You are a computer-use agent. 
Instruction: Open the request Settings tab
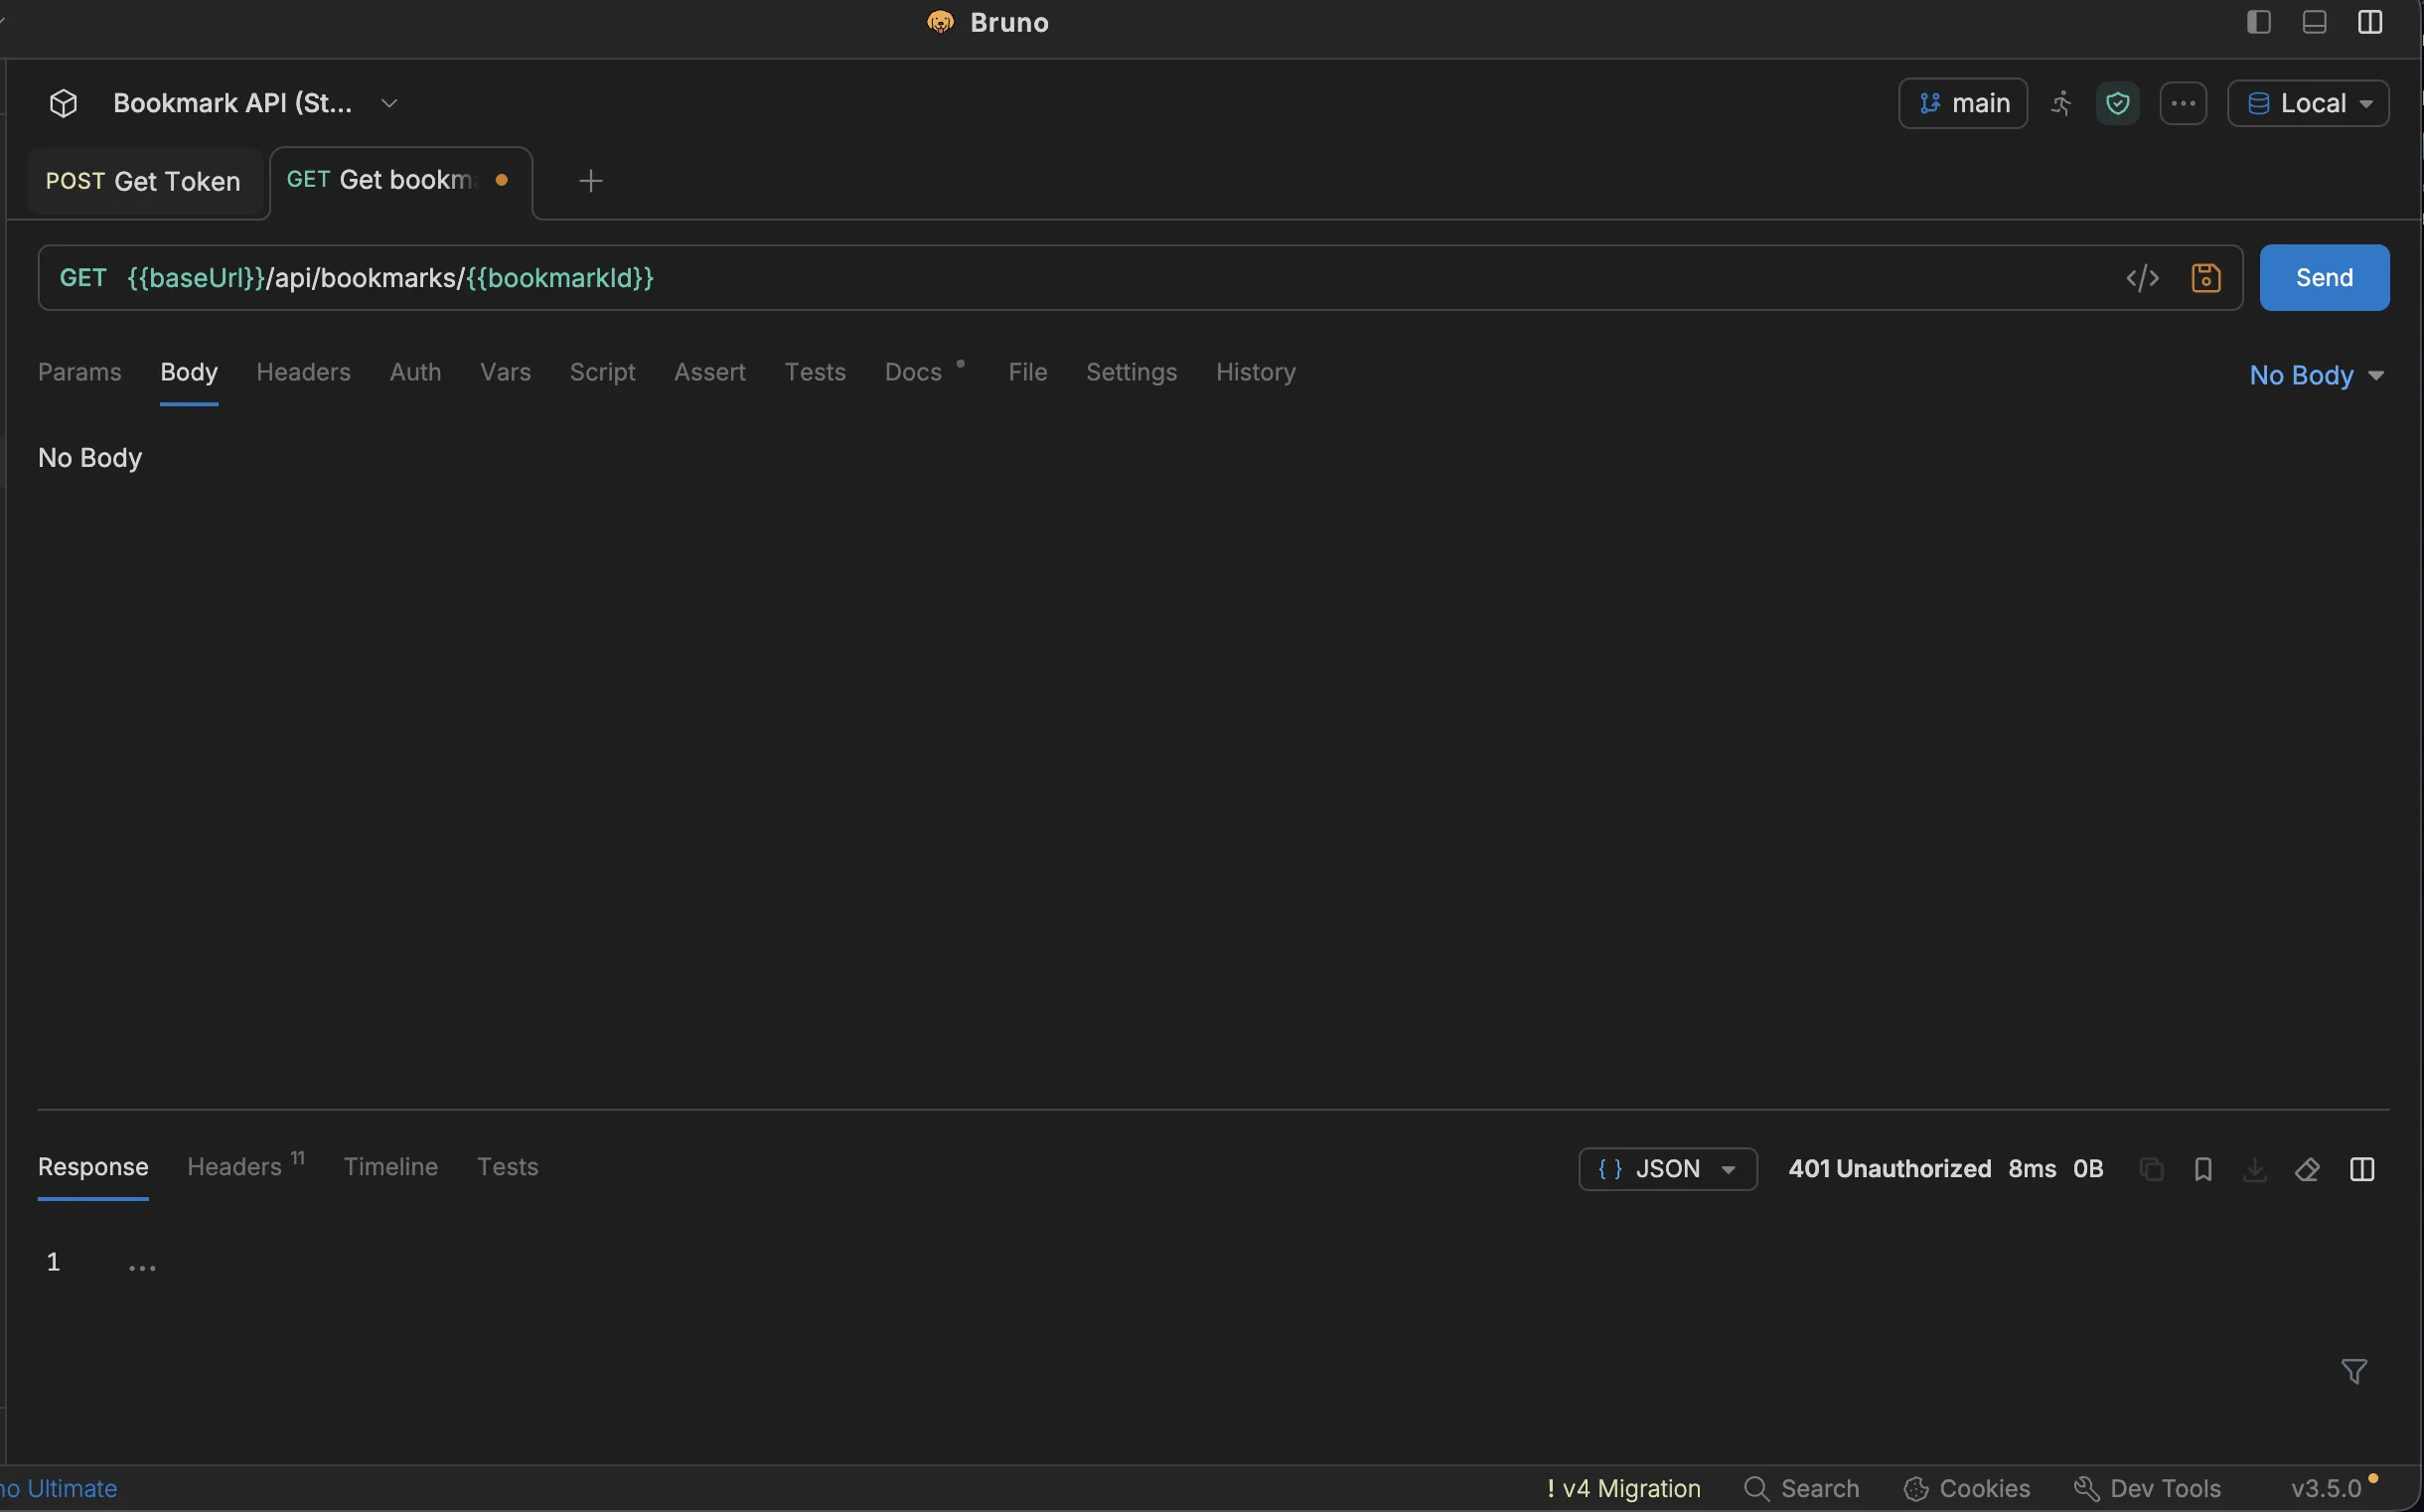(x=1131, y=372)
